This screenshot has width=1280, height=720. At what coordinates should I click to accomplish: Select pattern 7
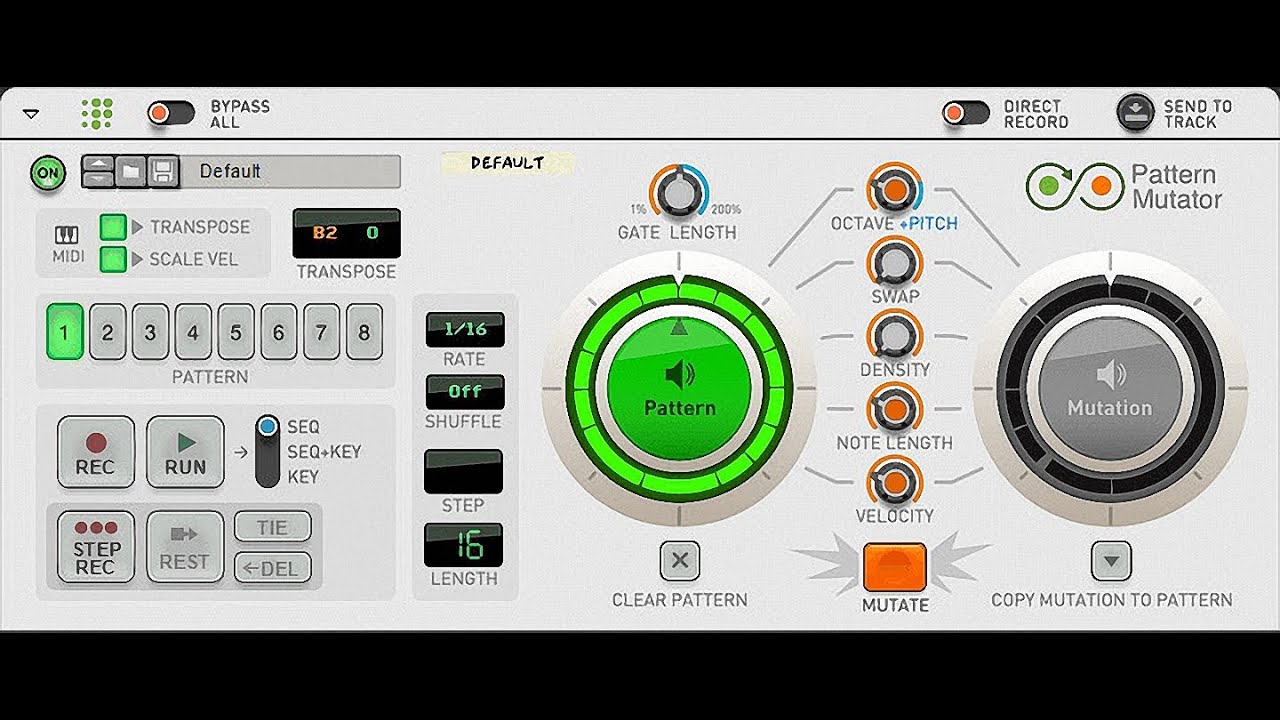click(x=321, y=332)
